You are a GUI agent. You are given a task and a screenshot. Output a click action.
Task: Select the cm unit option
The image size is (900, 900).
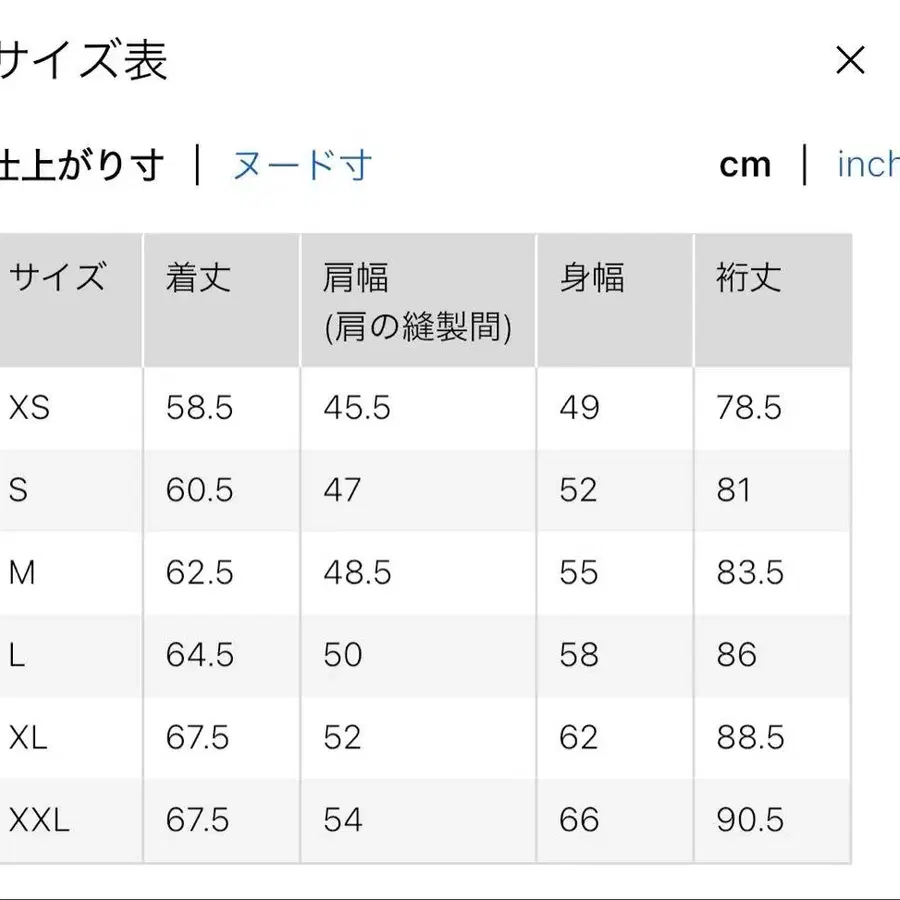744,165
